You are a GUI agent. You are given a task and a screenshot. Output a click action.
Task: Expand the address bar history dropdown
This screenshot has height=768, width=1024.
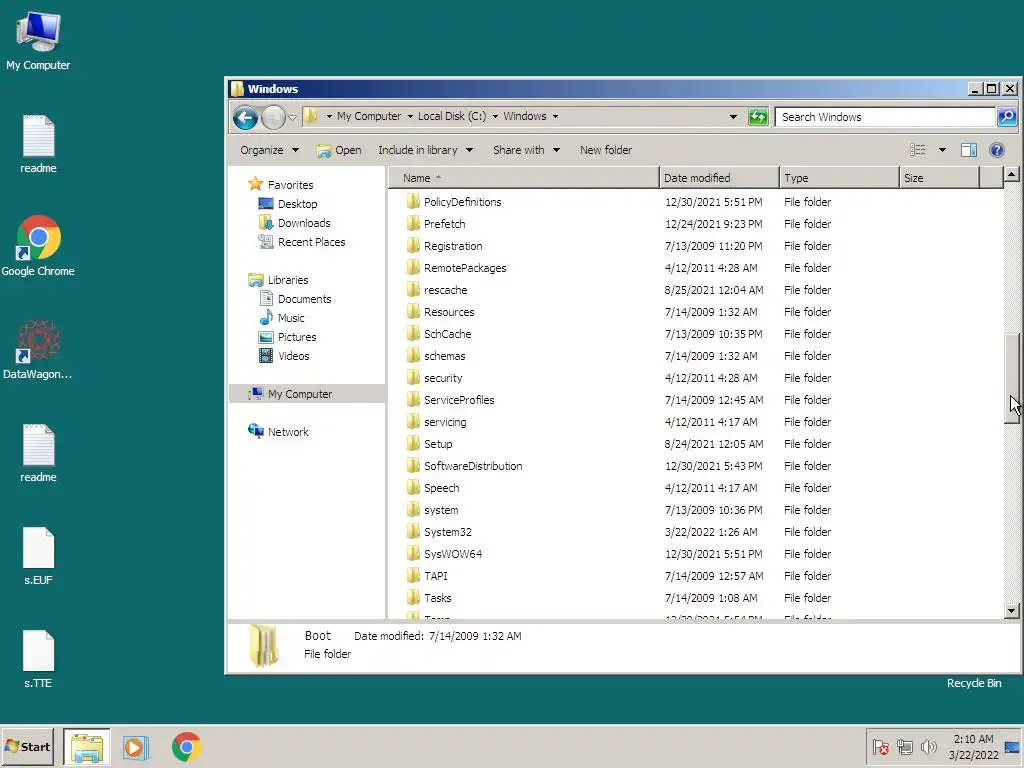(733, 117)
